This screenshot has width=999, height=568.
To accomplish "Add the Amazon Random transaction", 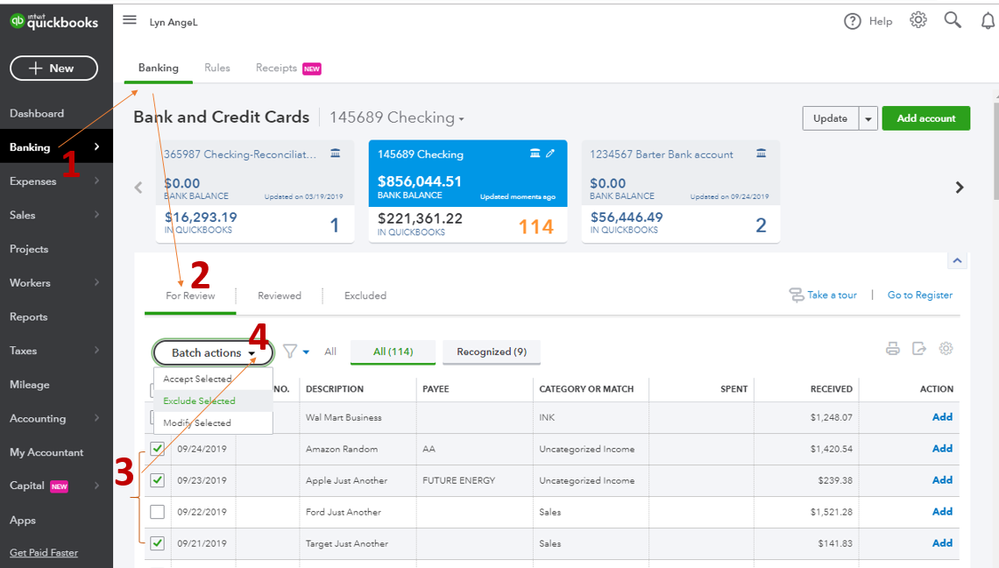I will coord(942,448).
